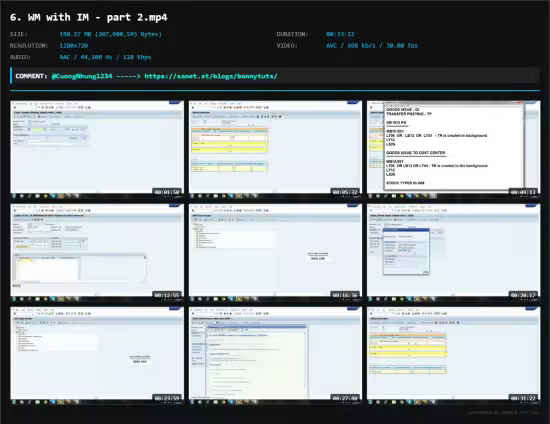Click the resolution value 1280x720
The height and width of the screenshot is (424, 550).
coord(74,46)
